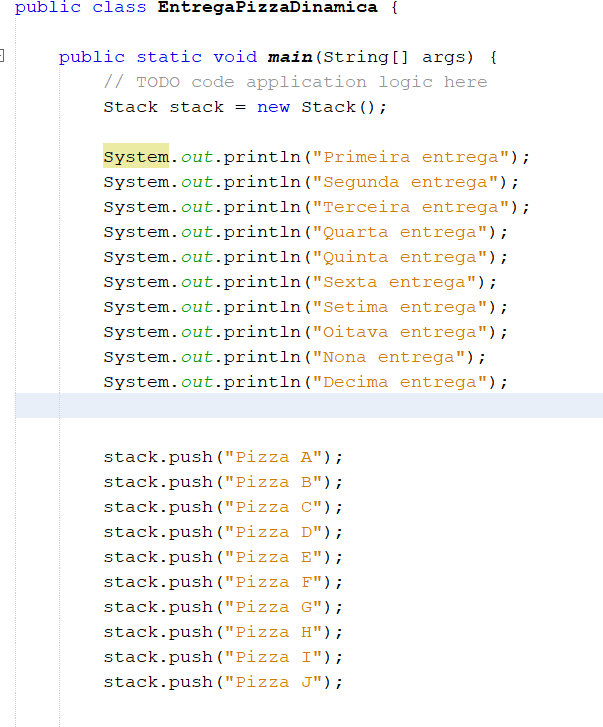603x727 pixels.
Task: Click stack.push on the Pizza H line
Action: (158, 633)
